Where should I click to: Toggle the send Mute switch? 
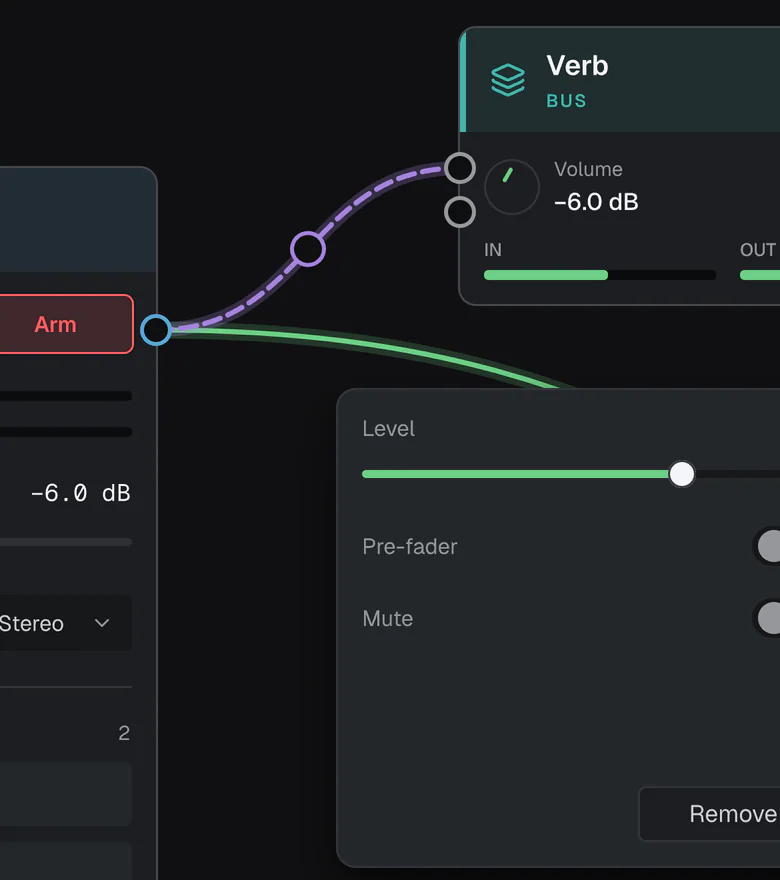(767, 618)
